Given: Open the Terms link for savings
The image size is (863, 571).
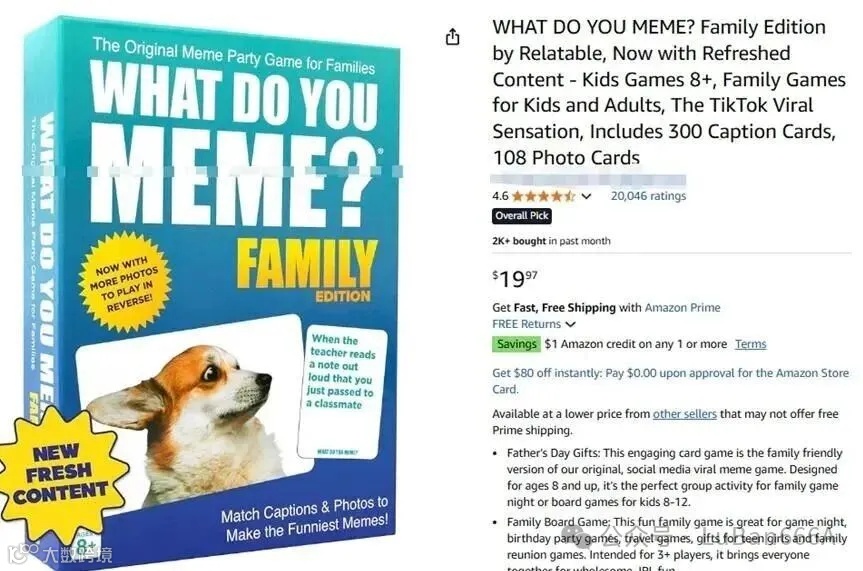Looking at the screenshot, I should [750, 344].
